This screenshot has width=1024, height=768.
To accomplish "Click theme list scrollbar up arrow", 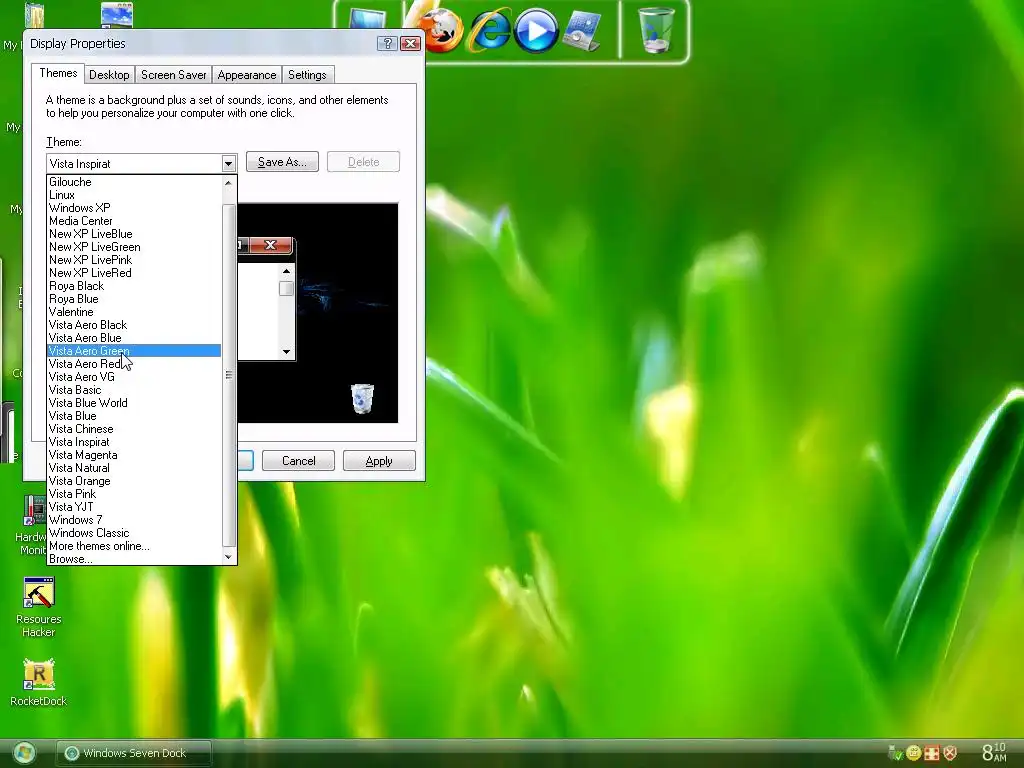I will pos(228,183).
